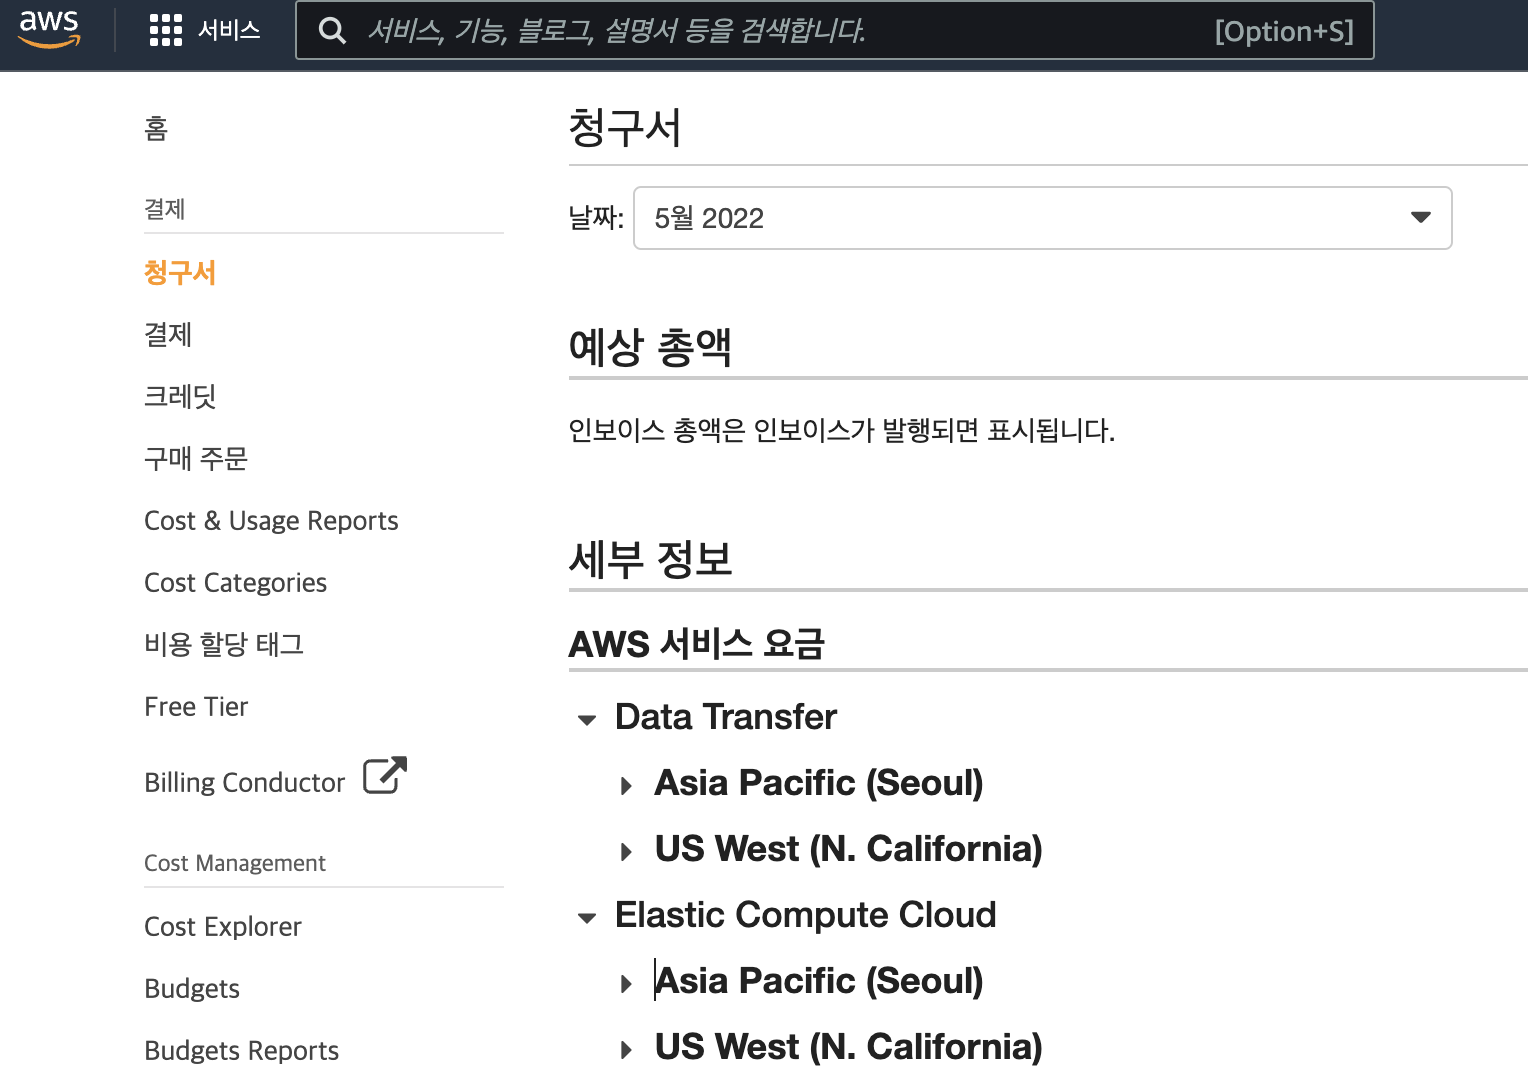This screenshot has width=1528, height=1088.
Task: Open the Billing Conductor external link icon
Action: click(385, 775)
